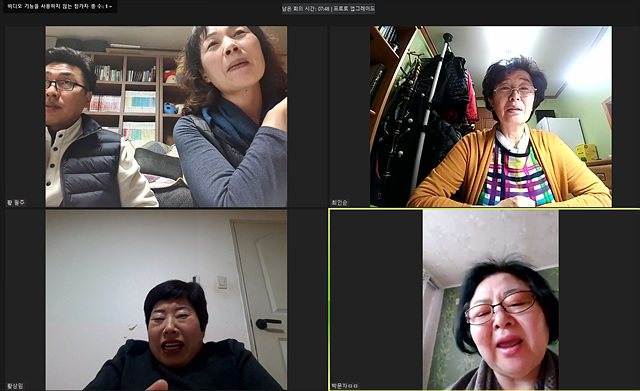Click the remaining meeting time '07:48' text
This screenshot has width=640, height=391.
click(x=324, y=9)
